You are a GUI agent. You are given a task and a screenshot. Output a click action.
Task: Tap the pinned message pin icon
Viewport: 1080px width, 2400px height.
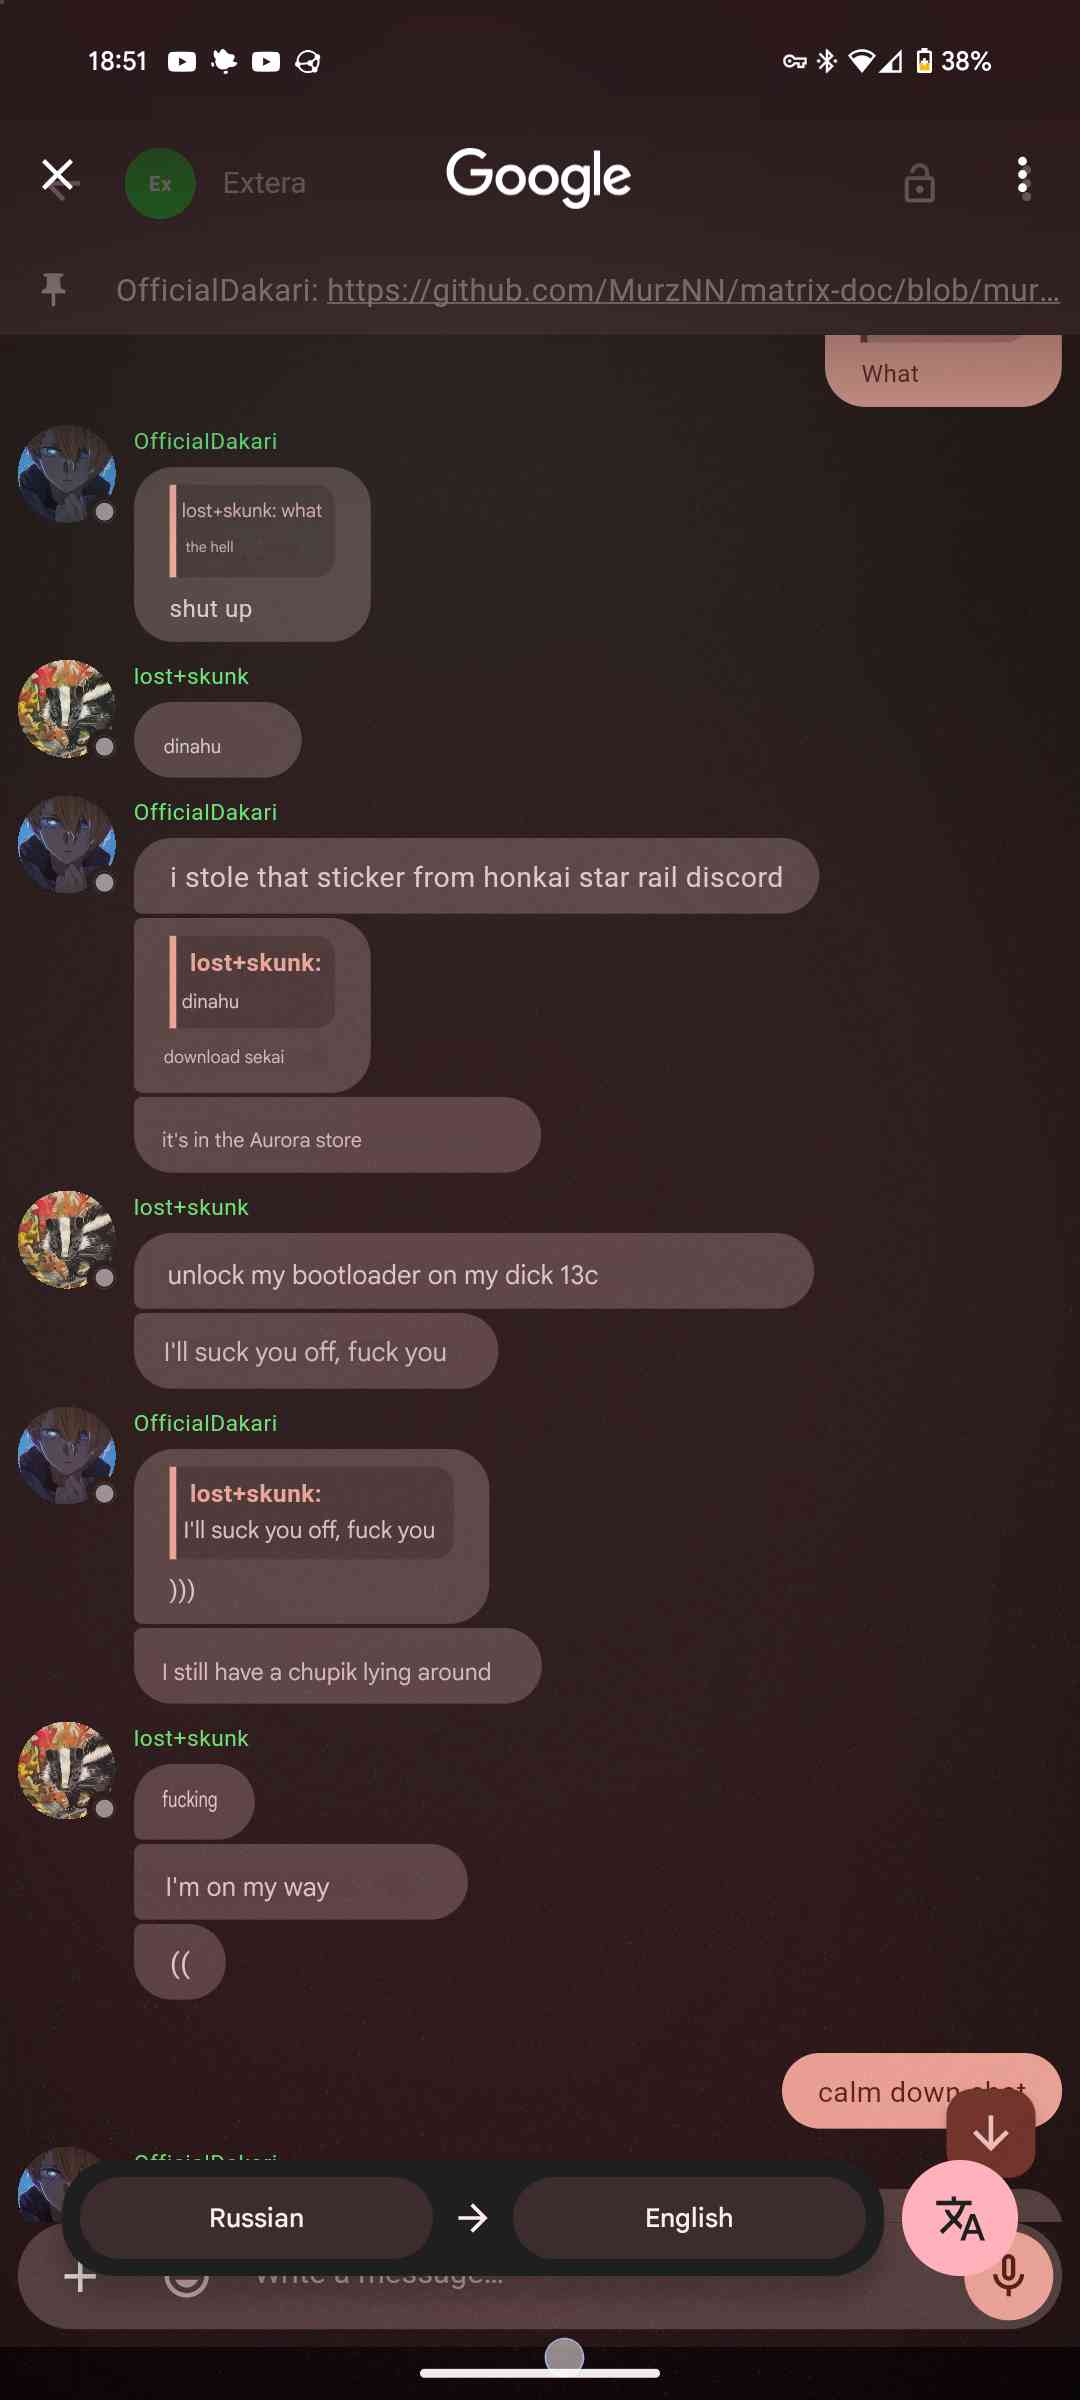click(x=53, y=290)
